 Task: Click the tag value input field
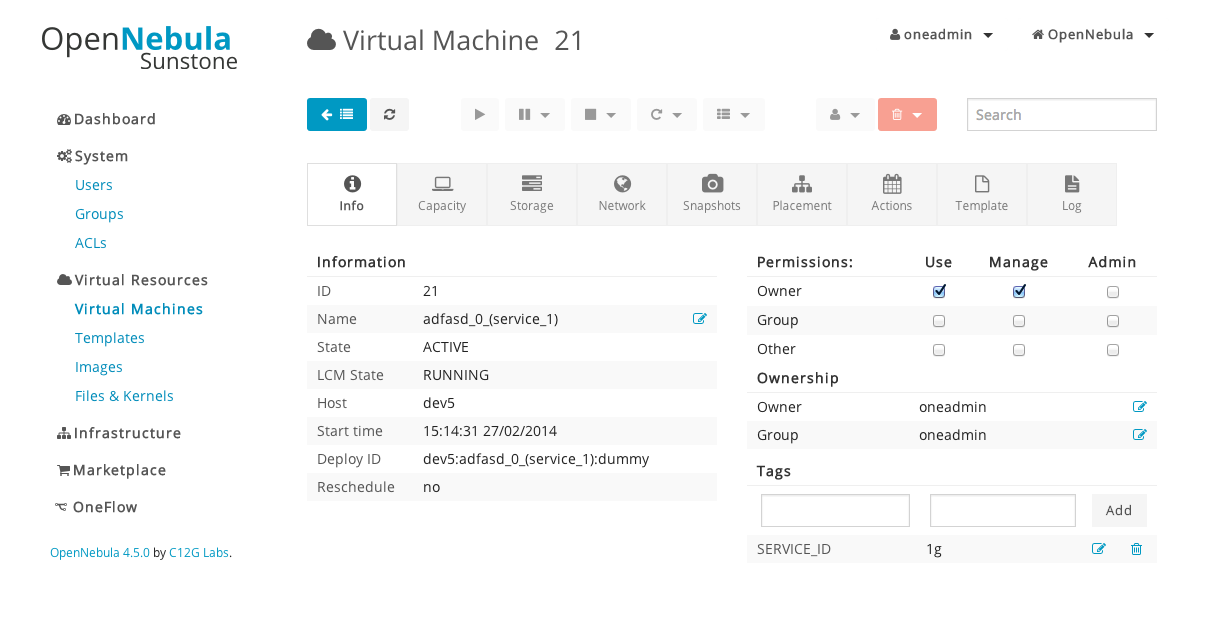(1003, 510)
